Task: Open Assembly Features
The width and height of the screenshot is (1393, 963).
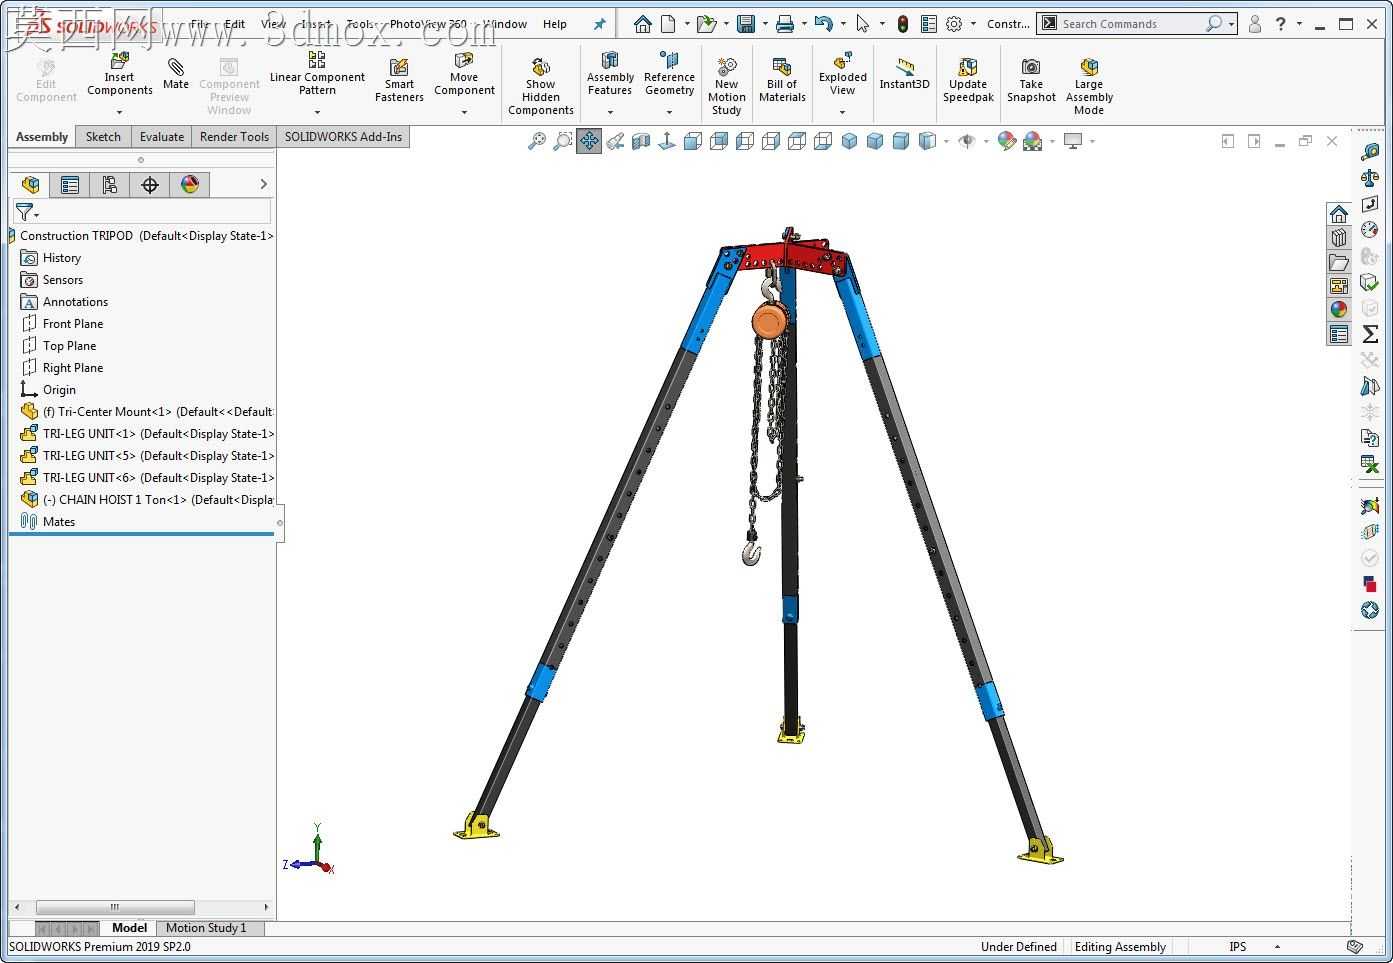Action: [x=610, y=75]
